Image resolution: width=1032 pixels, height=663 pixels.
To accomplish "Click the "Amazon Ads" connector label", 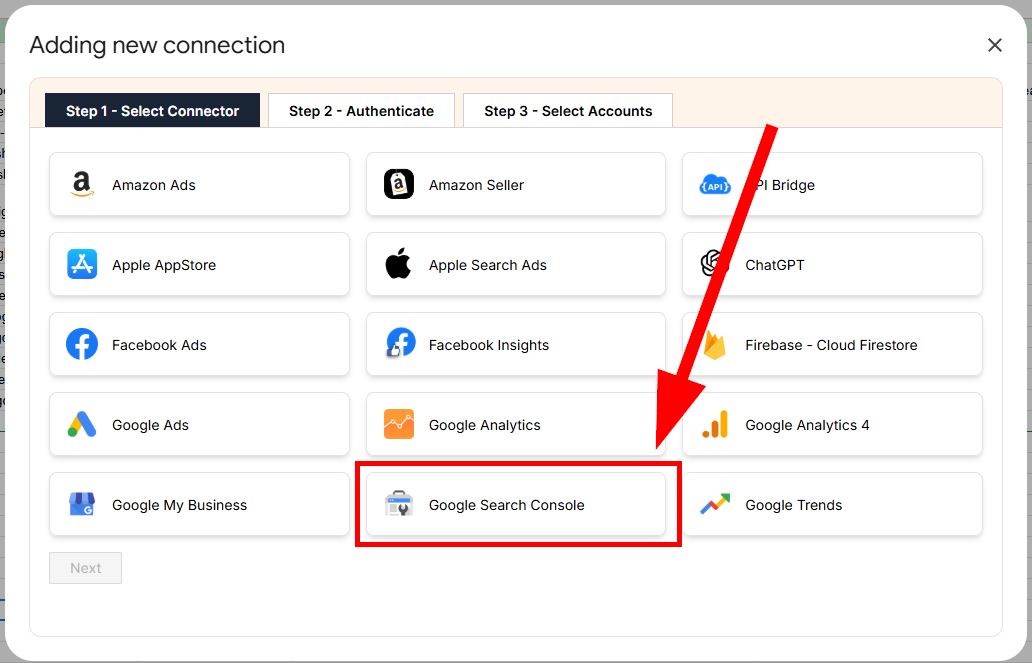I will pyautogui.click(x=153, y=185).
